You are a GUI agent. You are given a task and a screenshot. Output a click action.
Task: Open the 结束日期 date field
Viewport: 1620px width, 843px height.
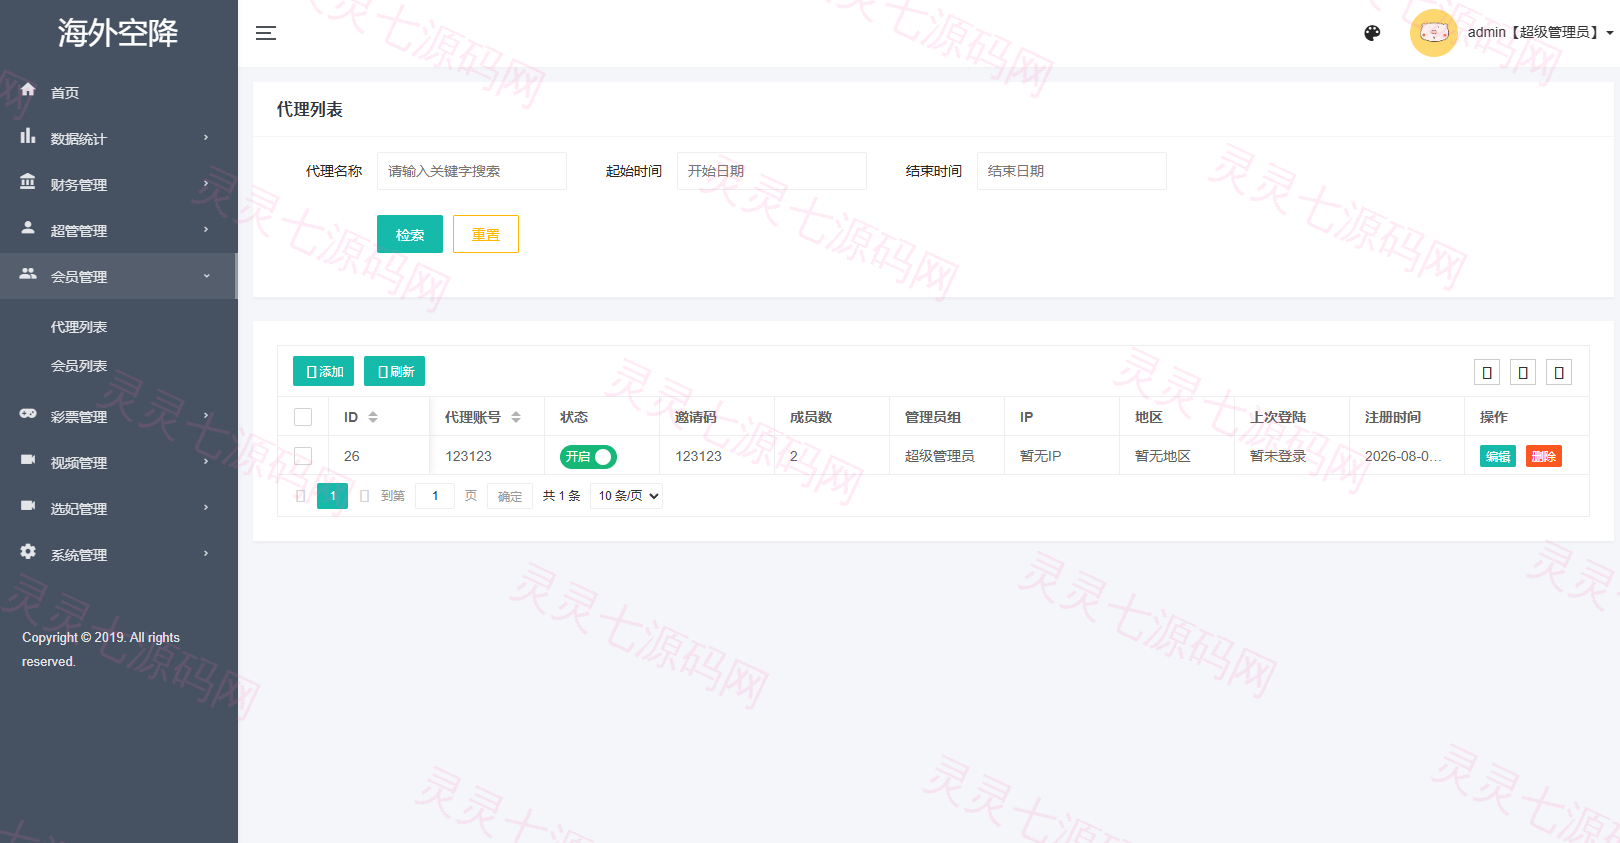(1072, 171)
